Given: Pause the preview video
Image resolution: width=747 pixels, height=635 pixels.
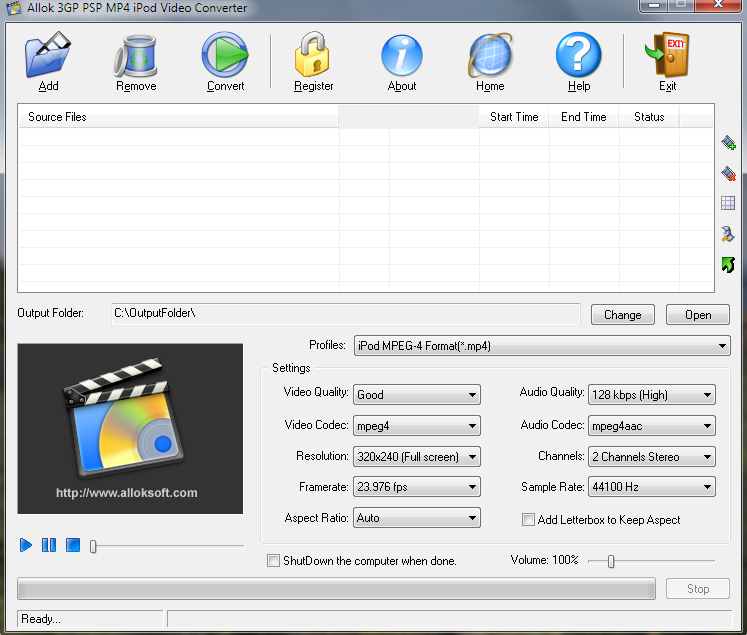Looking at the screenshot, I should click(49, 544).
